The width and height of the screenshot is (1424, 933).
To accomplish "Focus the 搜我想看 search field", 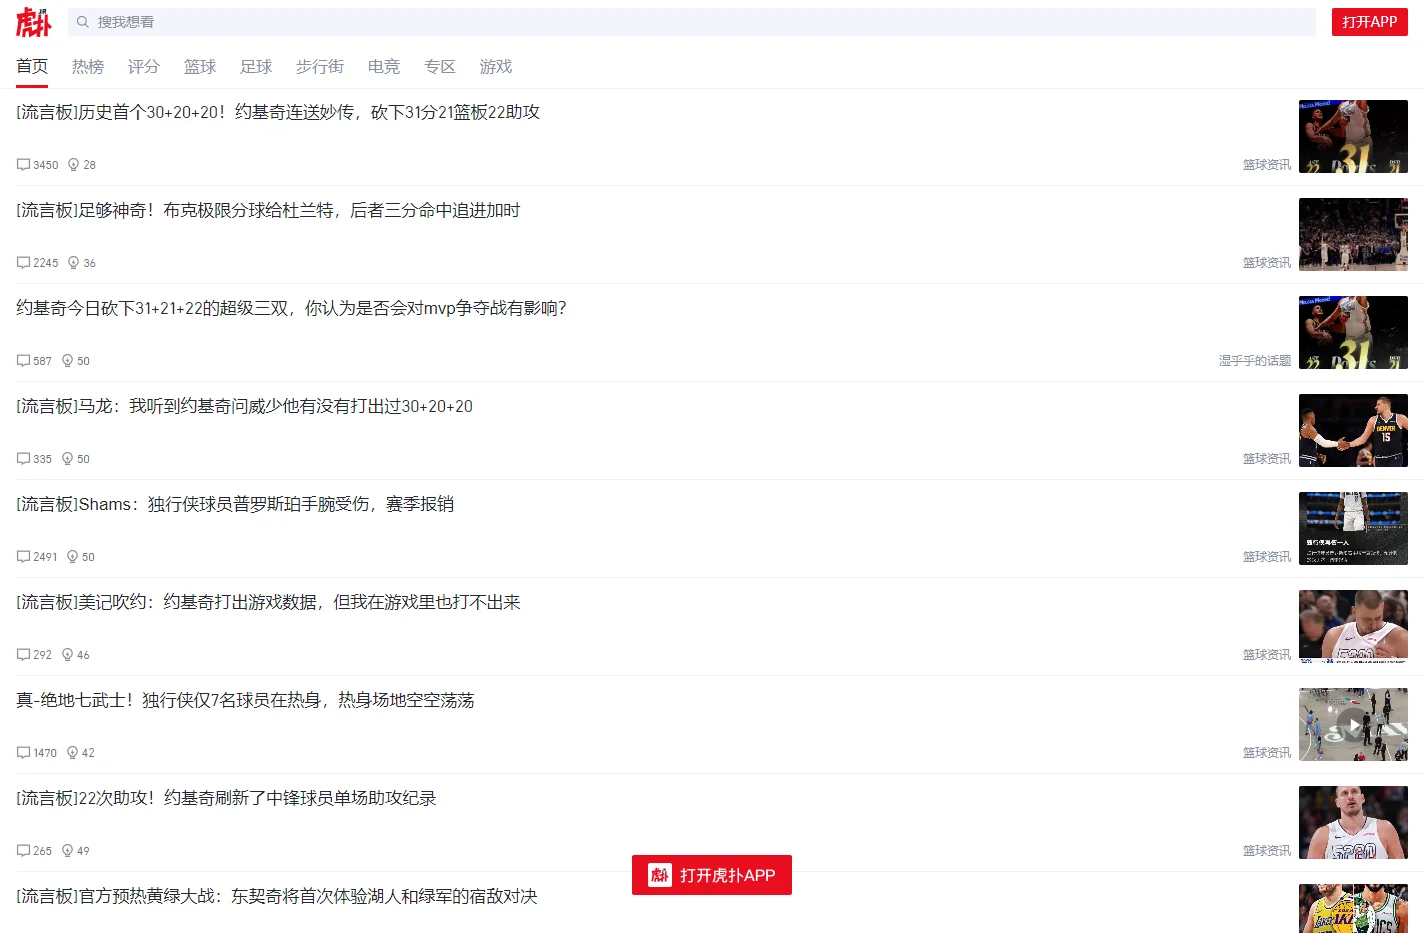I will tap(692, 22).
